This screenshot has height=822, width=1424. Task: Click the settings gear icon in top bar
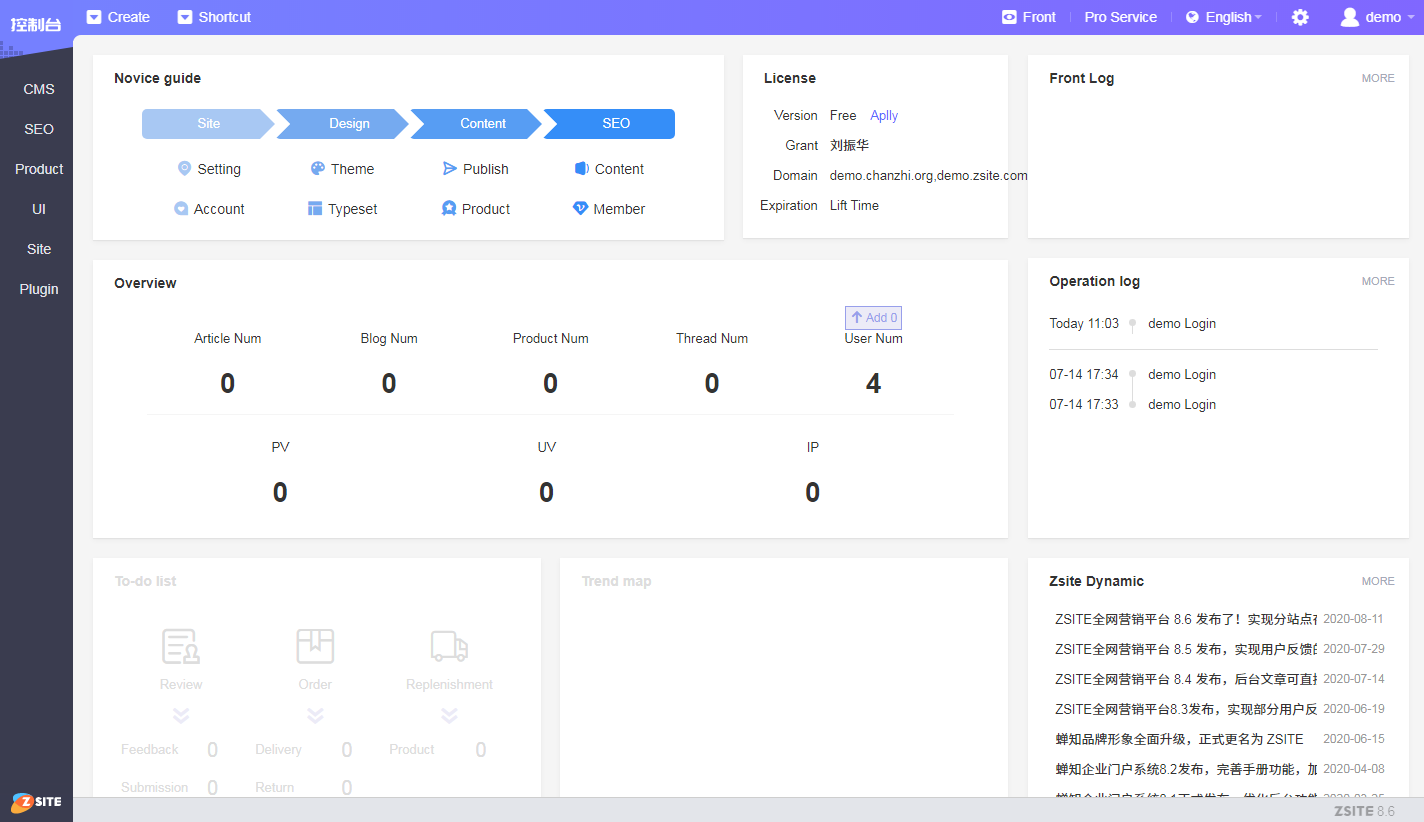point(1300,17)
